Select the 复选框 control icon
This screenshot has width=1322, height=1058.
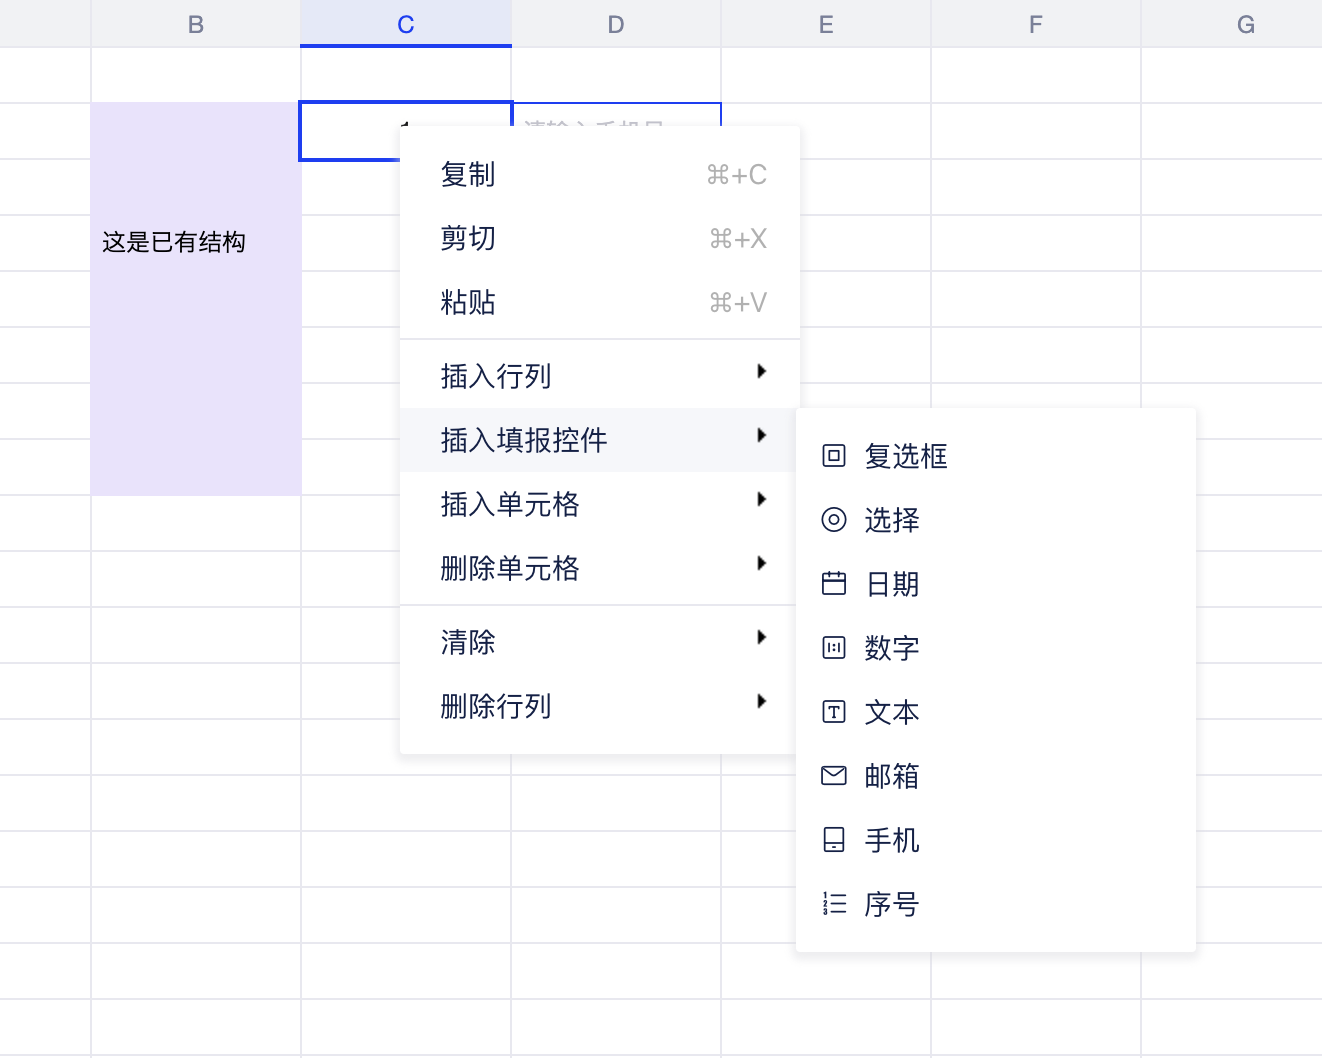833,455
